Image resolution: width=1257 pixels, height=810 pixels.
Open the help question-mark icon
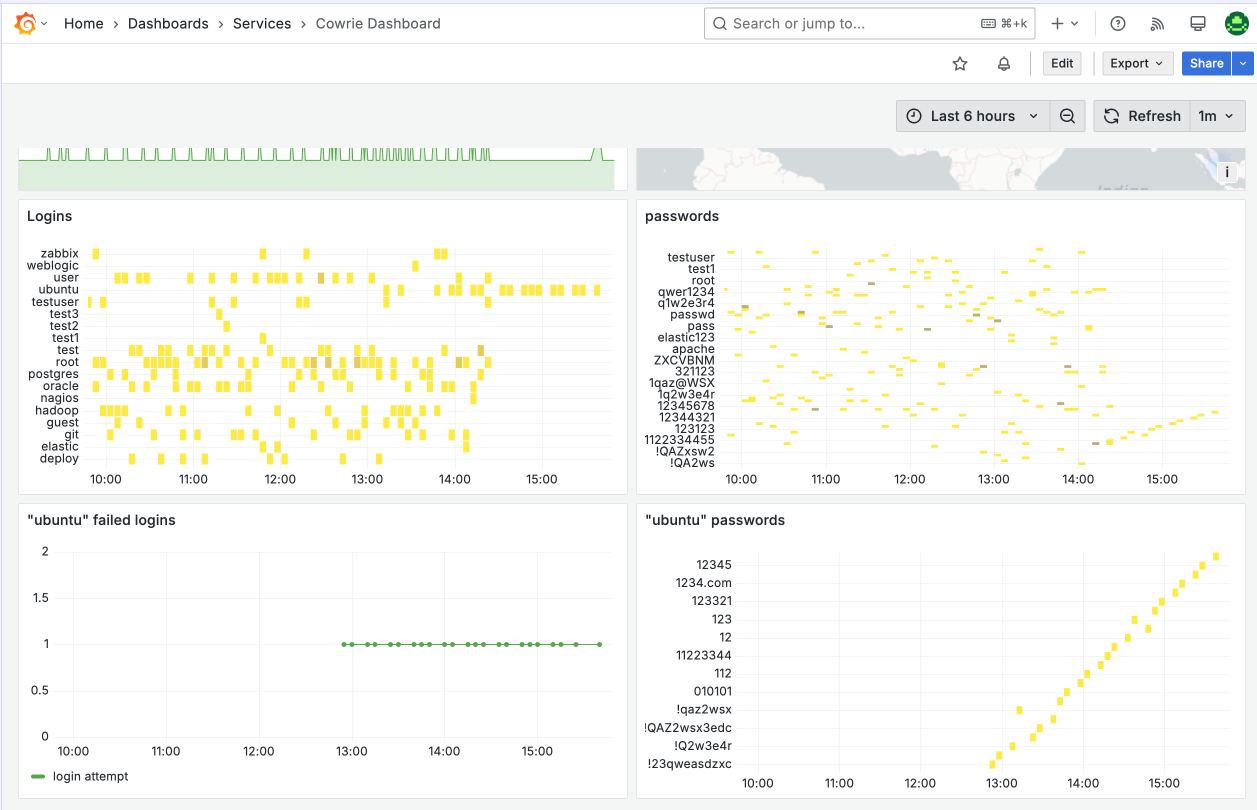click(1118, 24)
